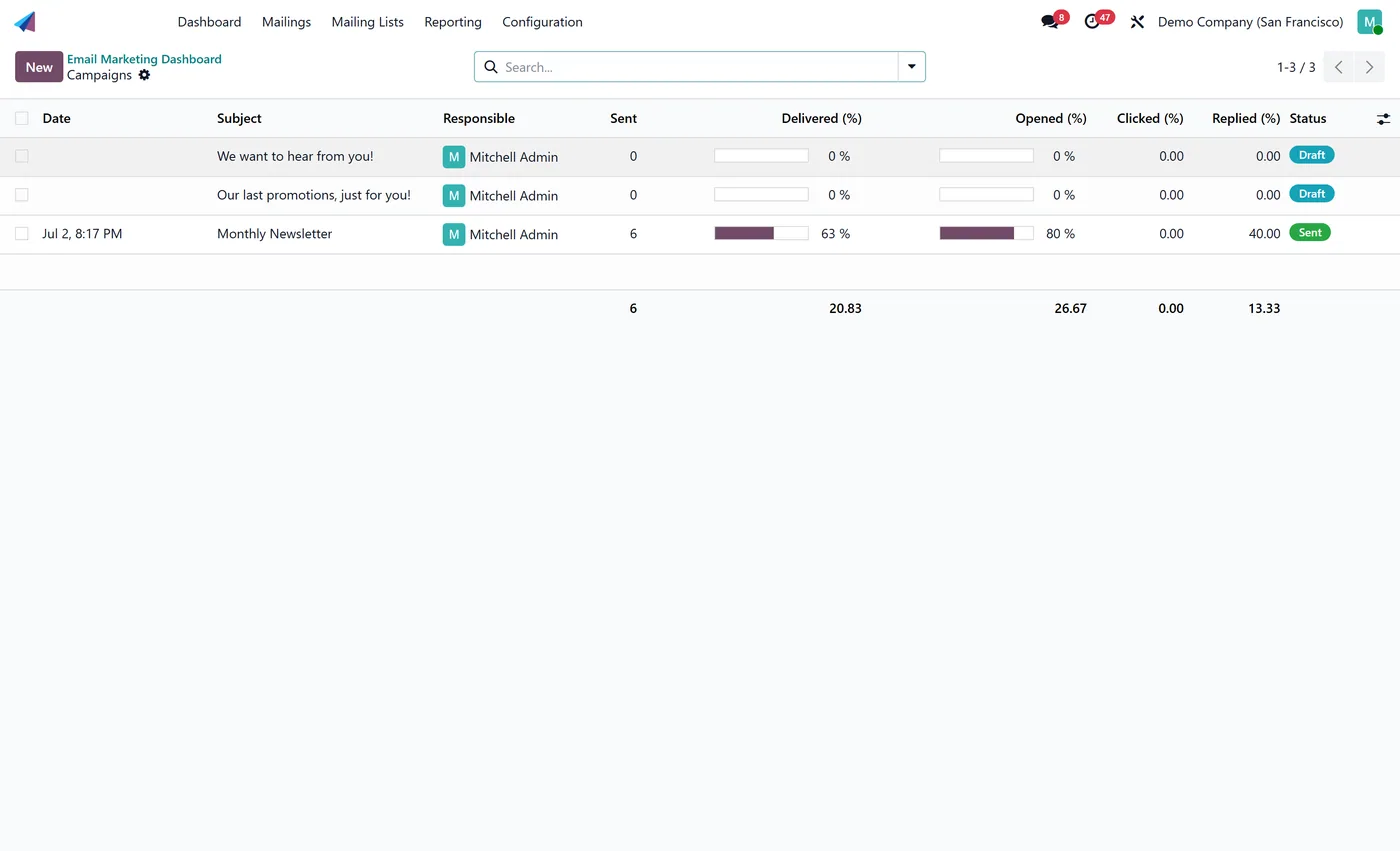Click the 1-3 / 3 pager counter
Viewport: 1400px width, 851px height.
[1296, 67]
